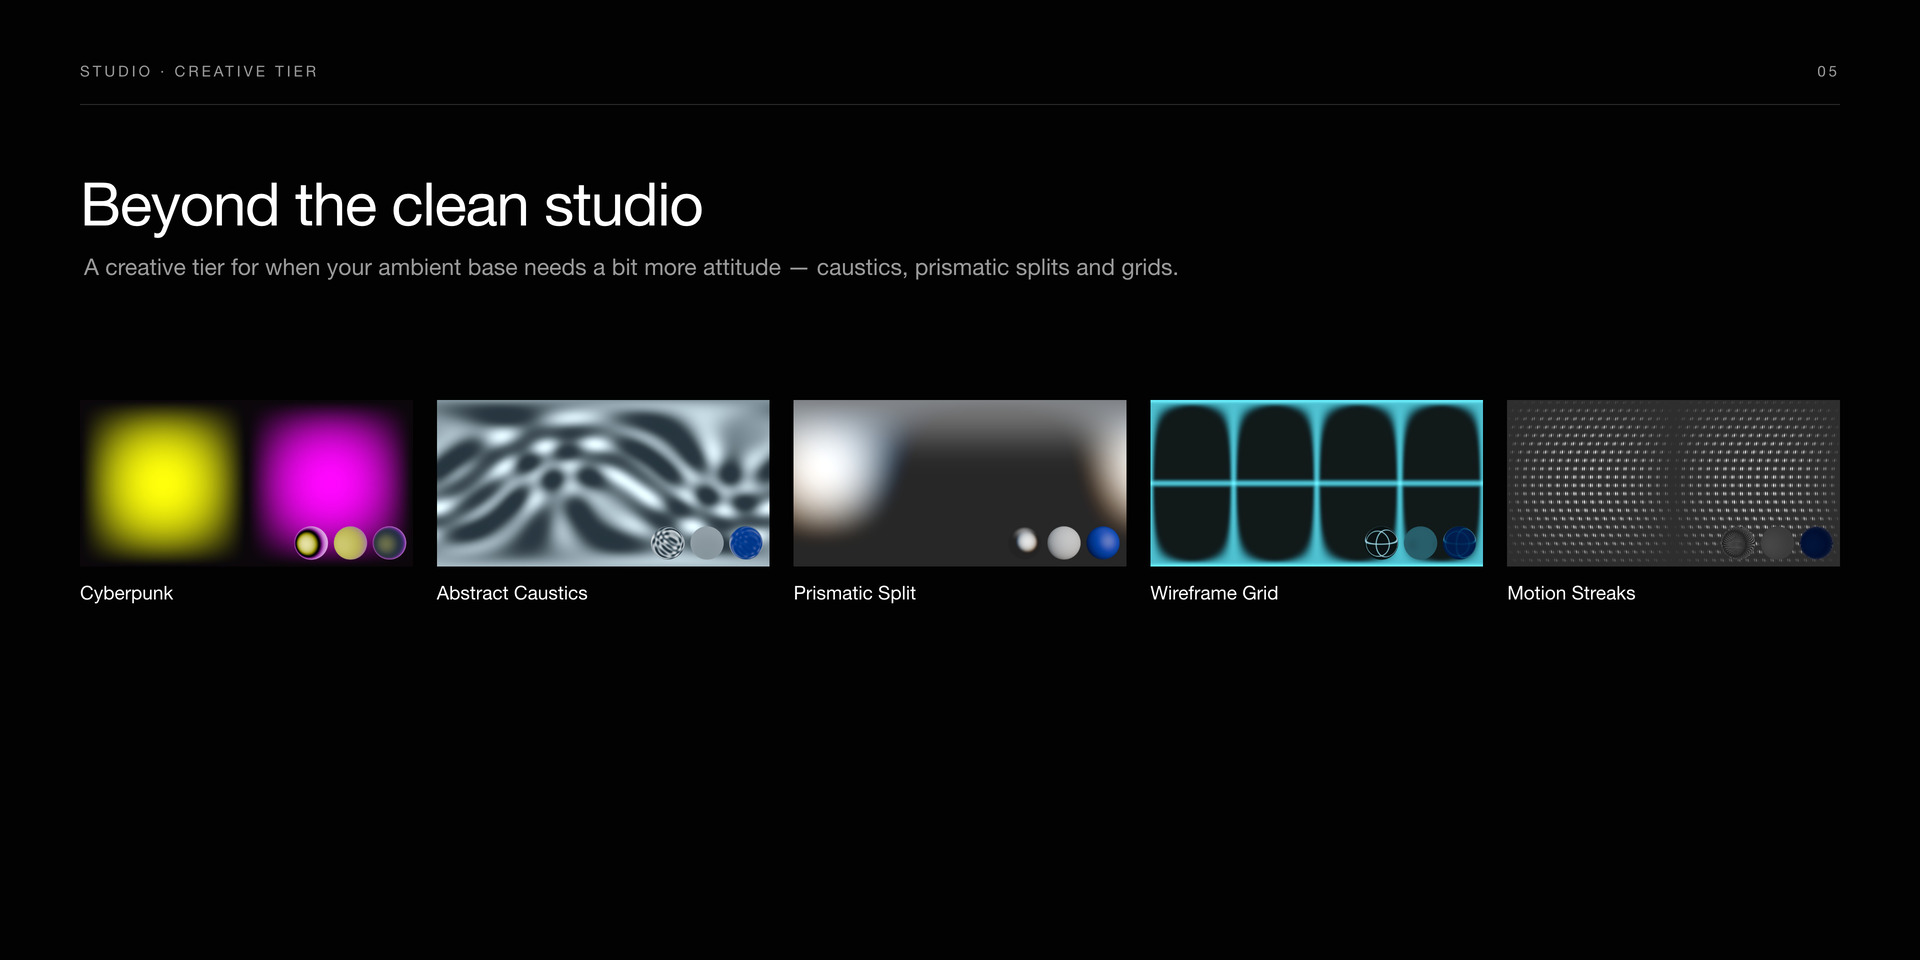Viewport: 1920px width, 960px height.
Task: Open the Prismatic Split preview image
Action: coord(960,483)
